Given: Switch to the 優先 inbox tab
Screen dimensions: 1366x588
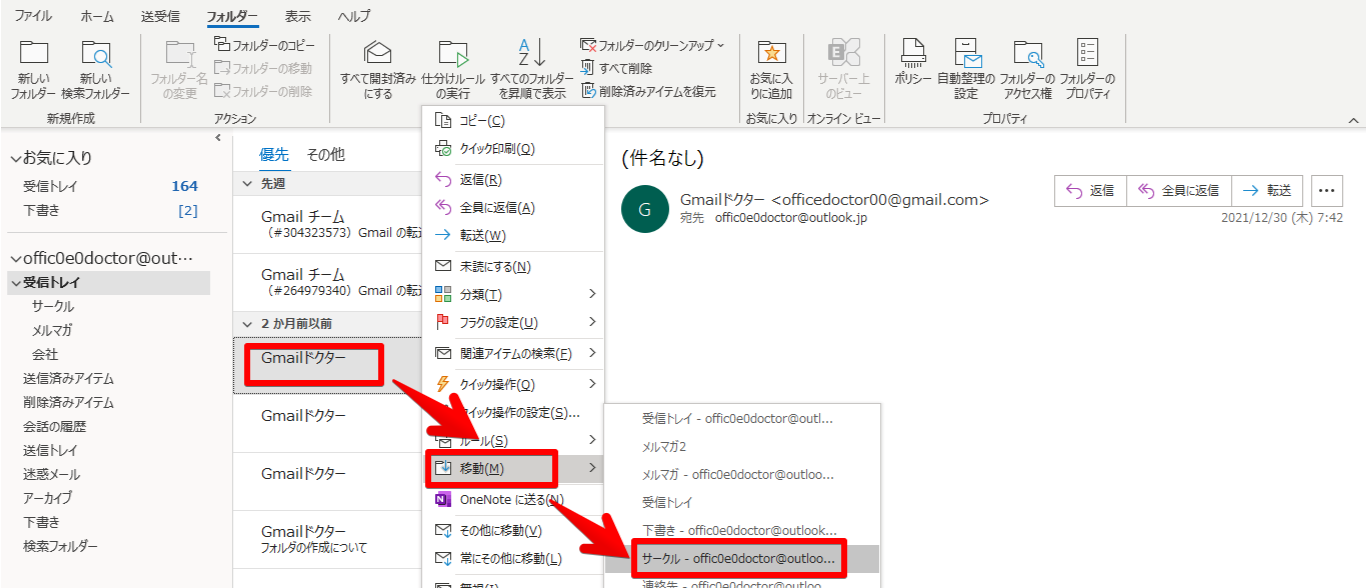Looking at the screenshot, I should point(274,154).
